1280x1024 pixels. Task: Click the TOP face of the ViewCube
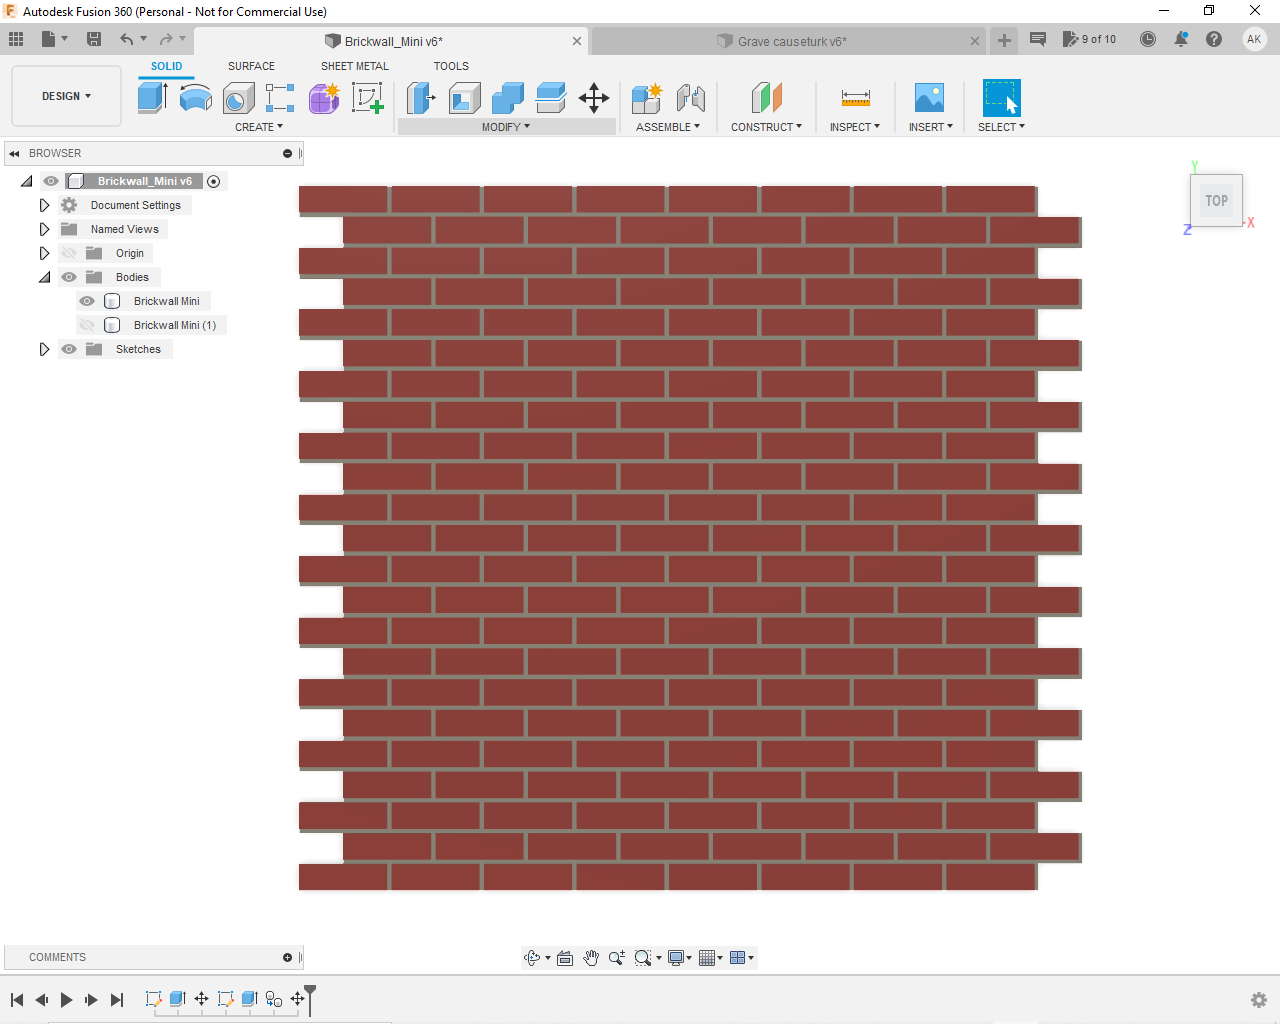tap(1216, 200)
